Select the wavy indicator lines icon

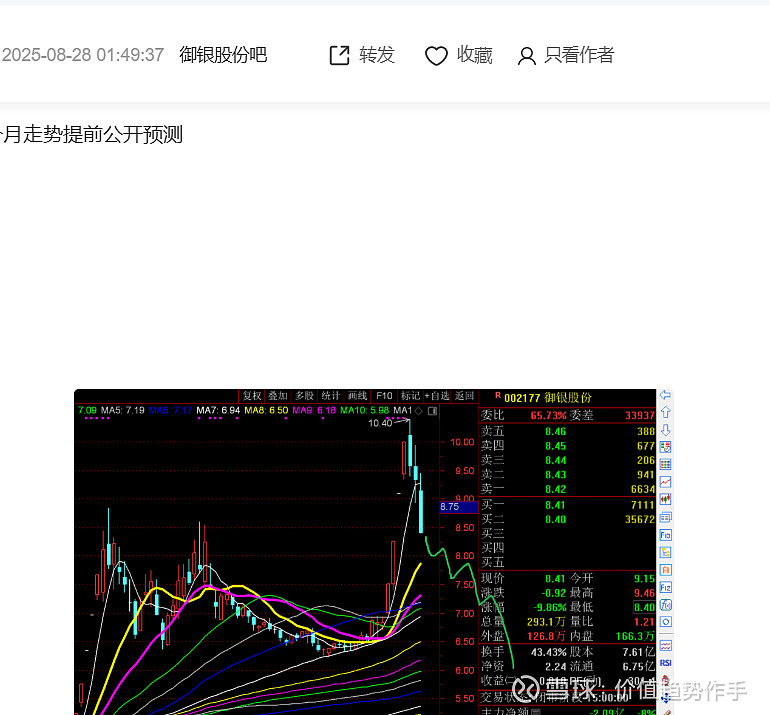pyautogui.click(x=665, y=645)
